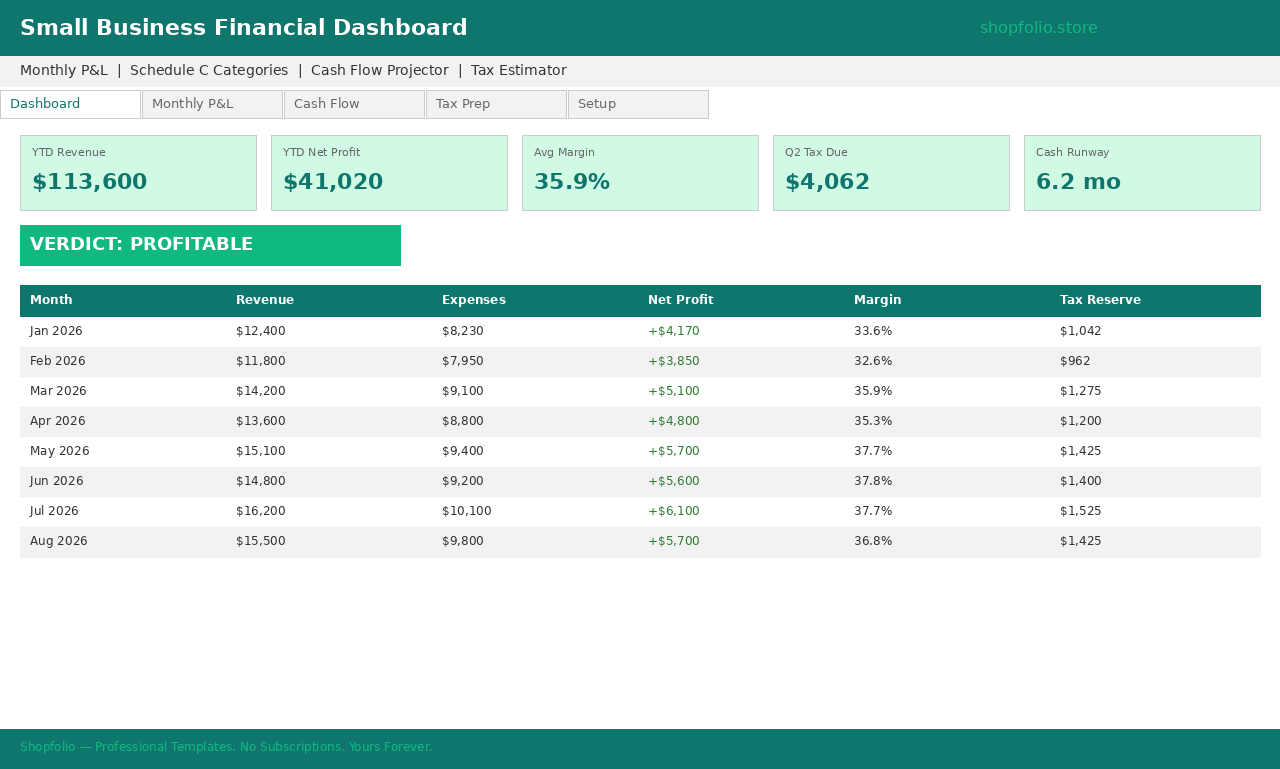
Task: Click the Shopfolio footer tagline text
Action: (x=226, y=747)
